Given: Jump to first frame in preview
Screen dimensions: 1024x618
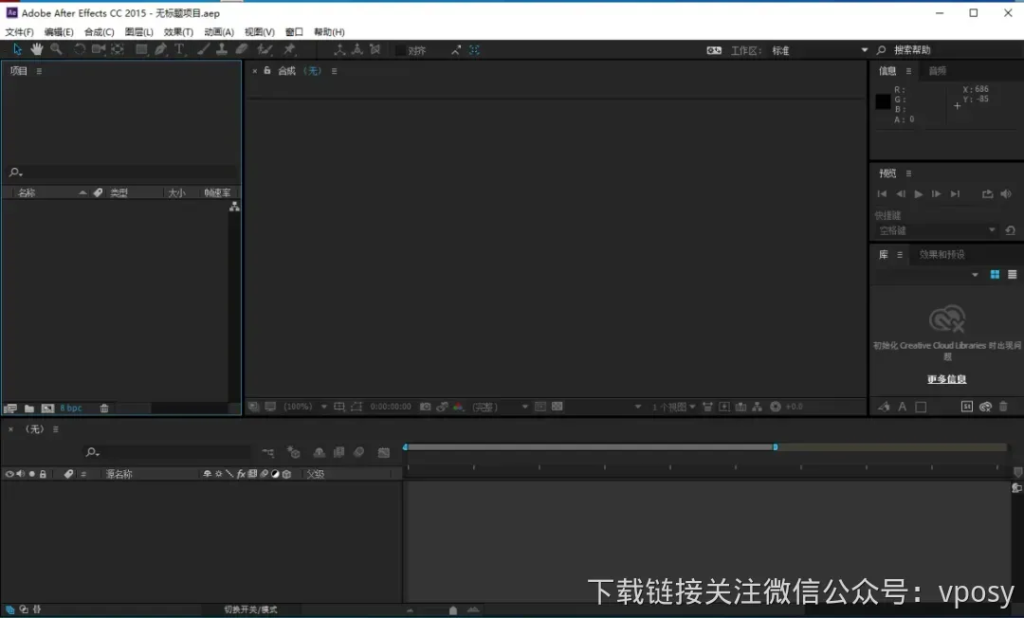Looking at the screenshot, I should click(882, 194).
